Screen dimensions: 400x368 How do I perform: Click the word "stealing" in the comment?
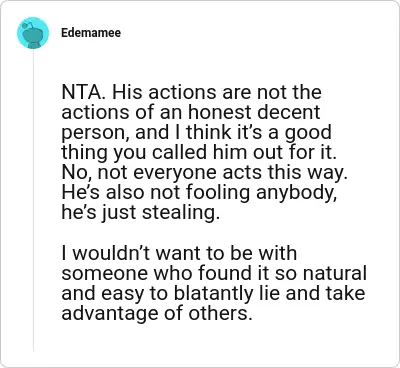point(181,213)
